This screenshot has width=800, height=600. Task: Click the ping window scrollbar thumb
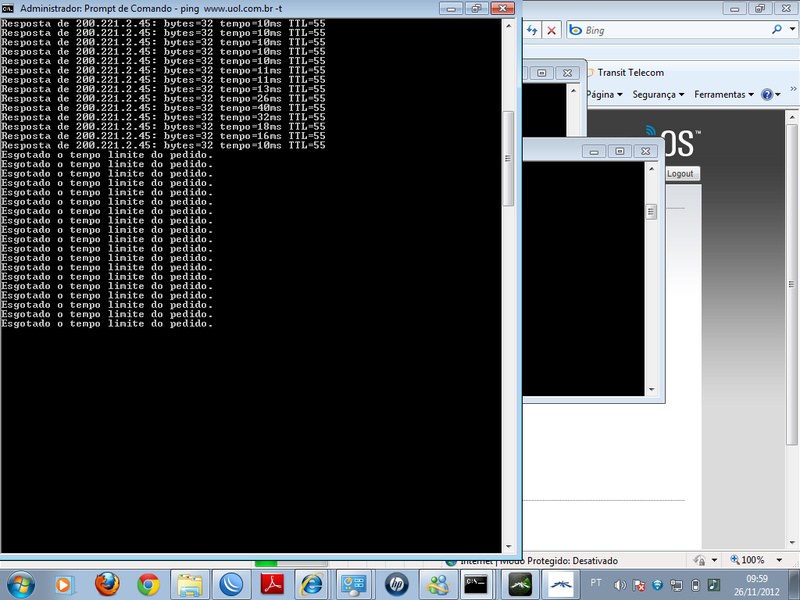coord(508,158)
